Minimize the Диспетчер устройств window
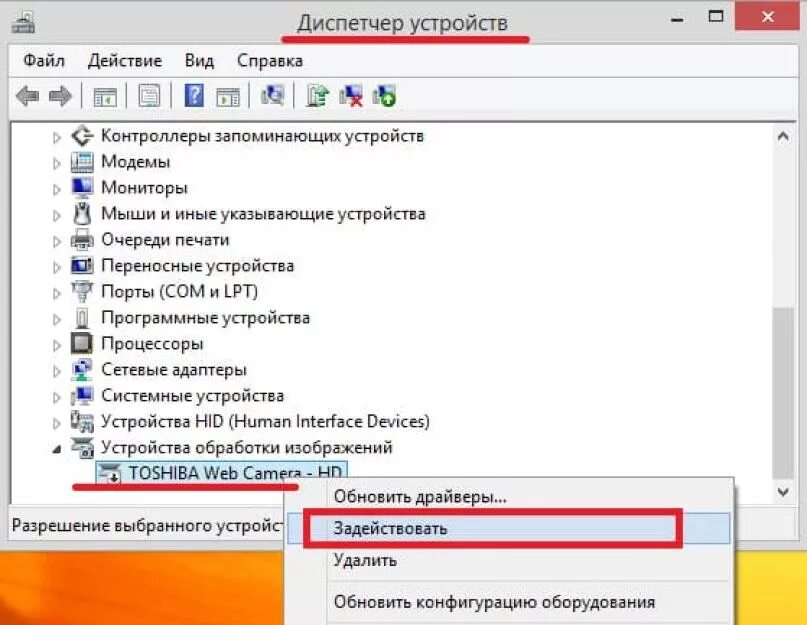This screenshot has height=625, width=807. [x=677, y=19]
